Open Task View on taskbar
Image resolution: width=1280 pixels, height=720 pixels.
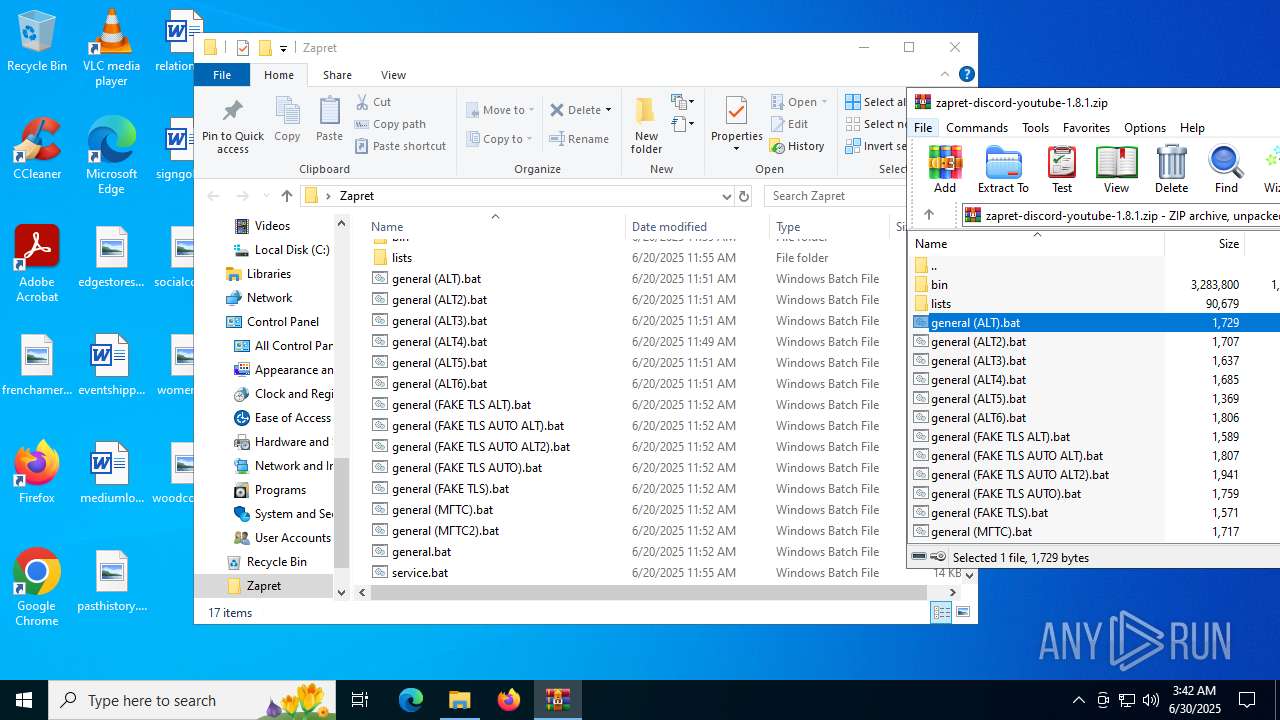pyautogui.click(x=361, y=700)
